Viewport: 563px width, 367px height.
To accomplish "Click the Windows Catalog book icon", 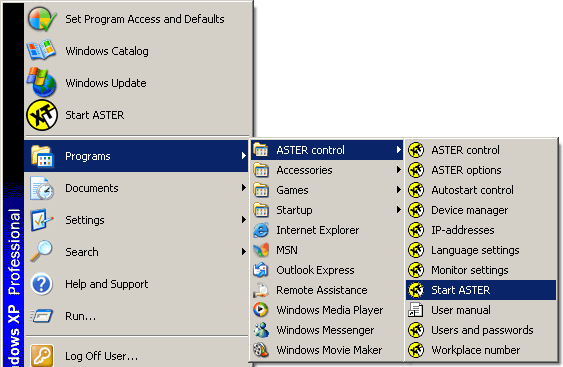I will (41, 50).
